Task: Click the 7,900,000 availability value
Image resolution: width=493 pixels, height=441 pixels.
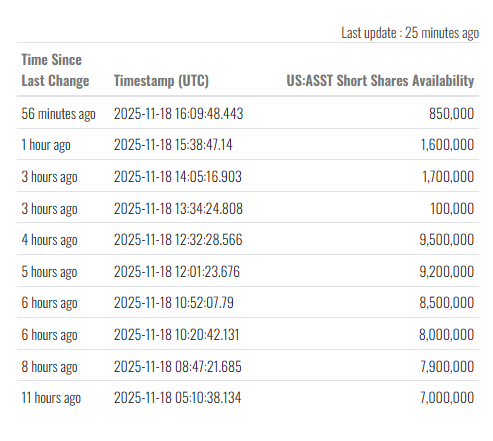Action: (x=447, y=367)
